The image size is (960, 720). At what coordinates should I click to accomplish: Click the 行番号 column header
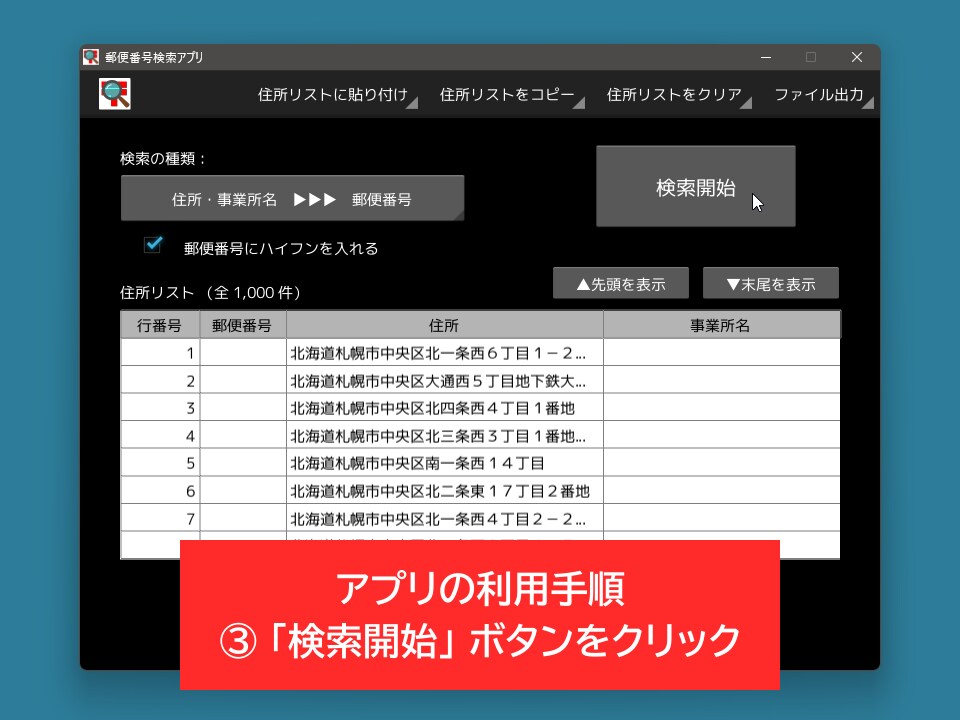160,325
